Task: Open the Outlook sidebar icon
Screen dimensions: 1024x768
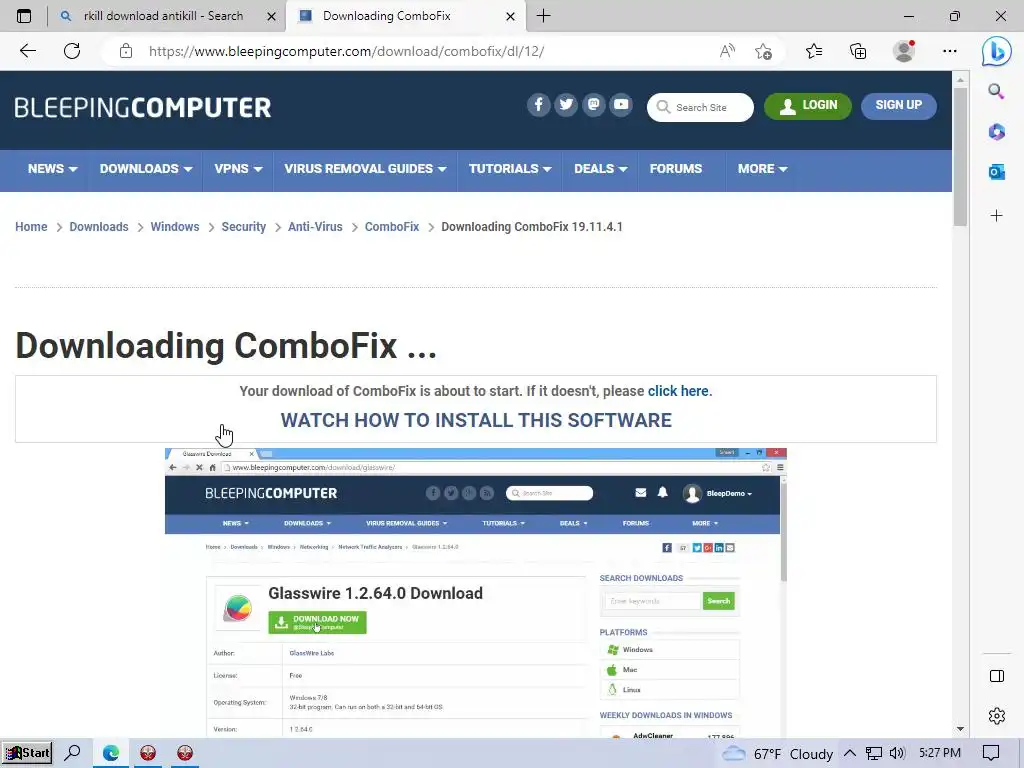Action: (997, 172)
